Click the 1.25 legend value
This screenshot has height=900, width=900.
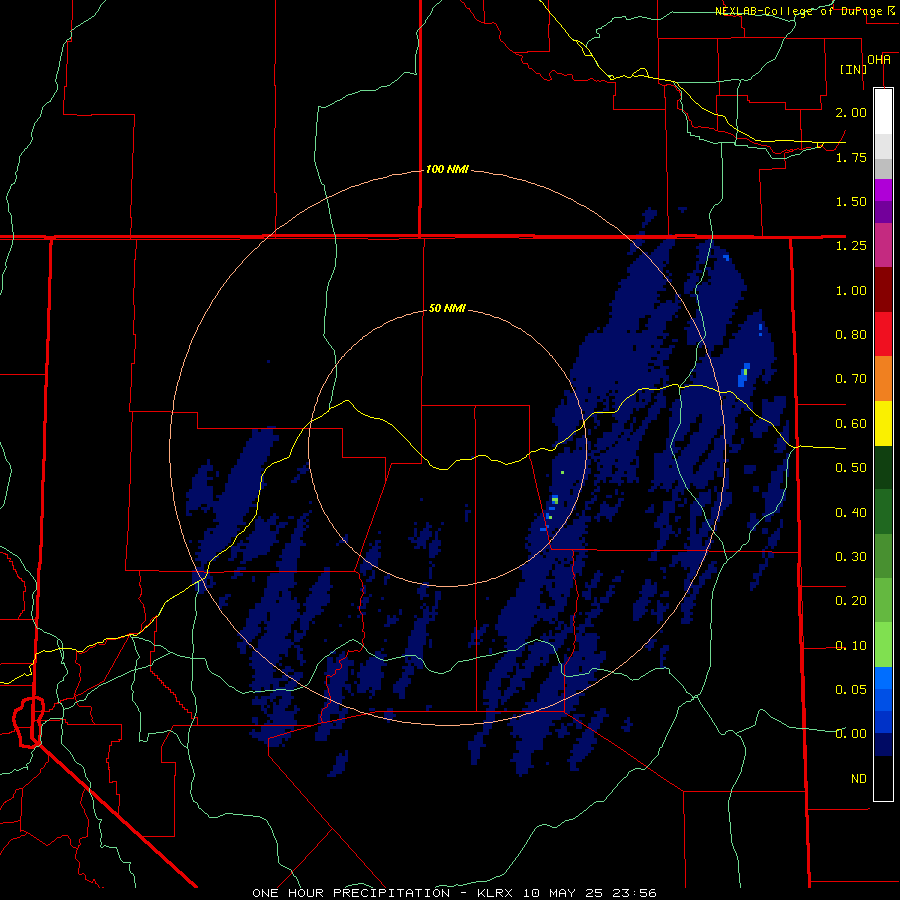[851, 246]
